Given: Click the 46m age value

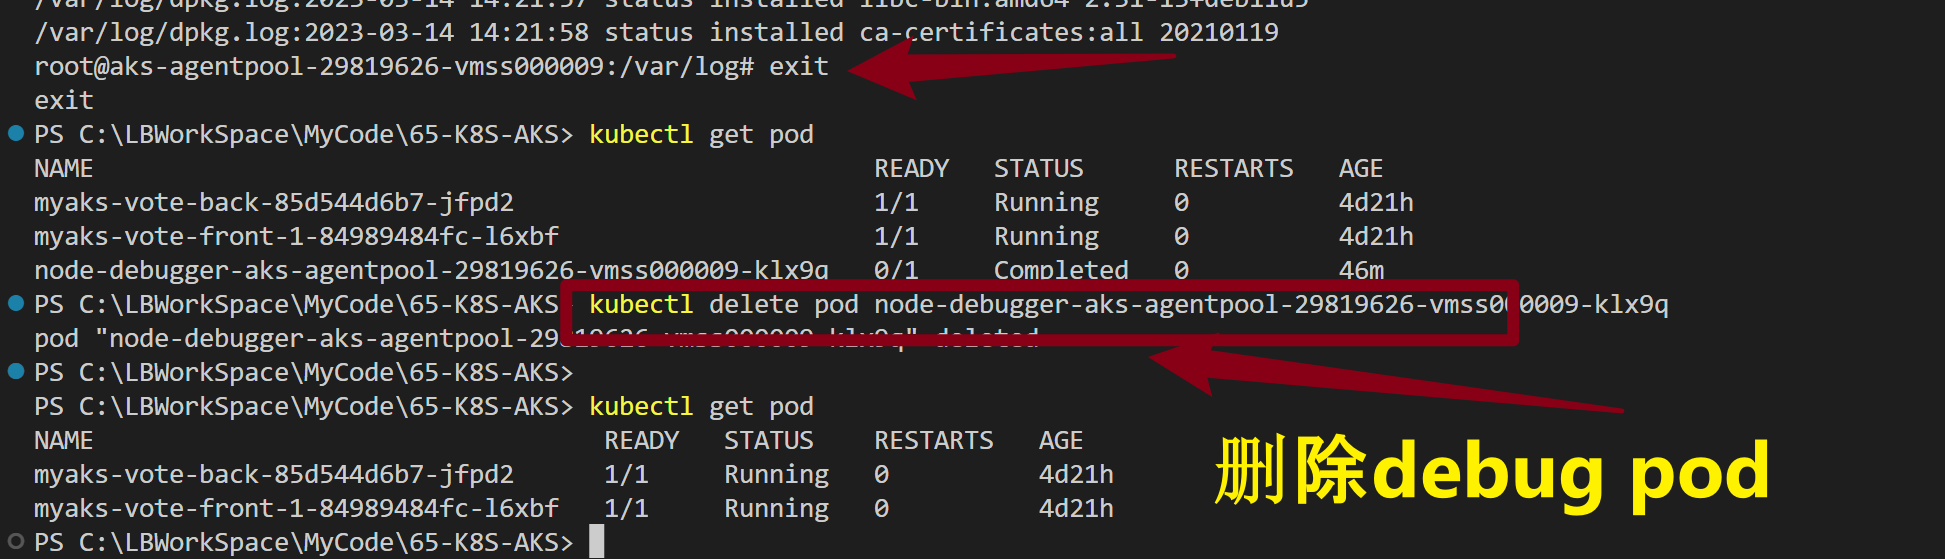Looking at the screenshot, I should click(x=1361, y=270).
